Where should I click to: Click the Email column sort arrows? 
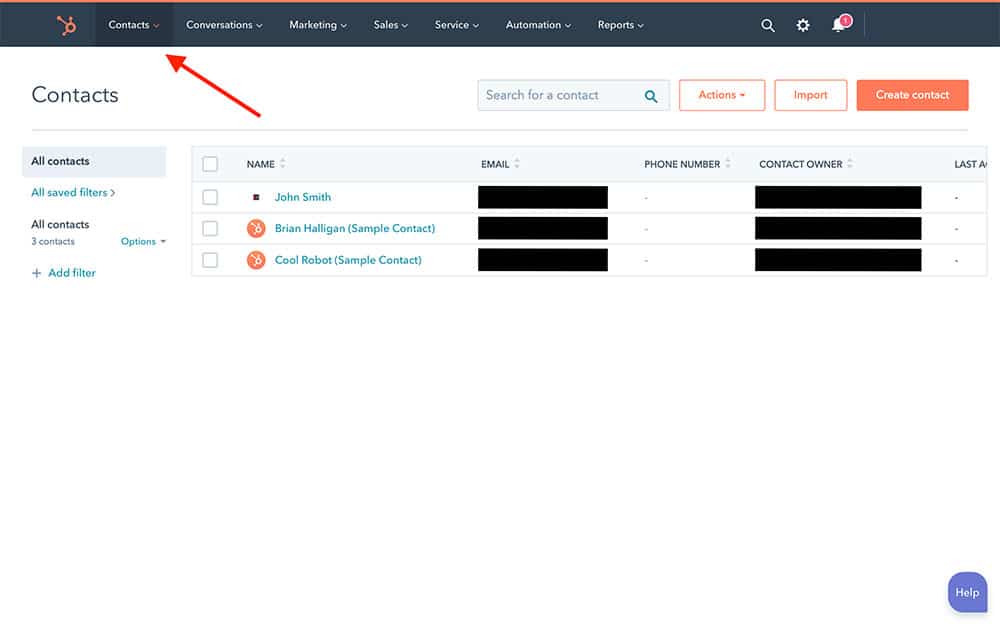tap(517, 164)
